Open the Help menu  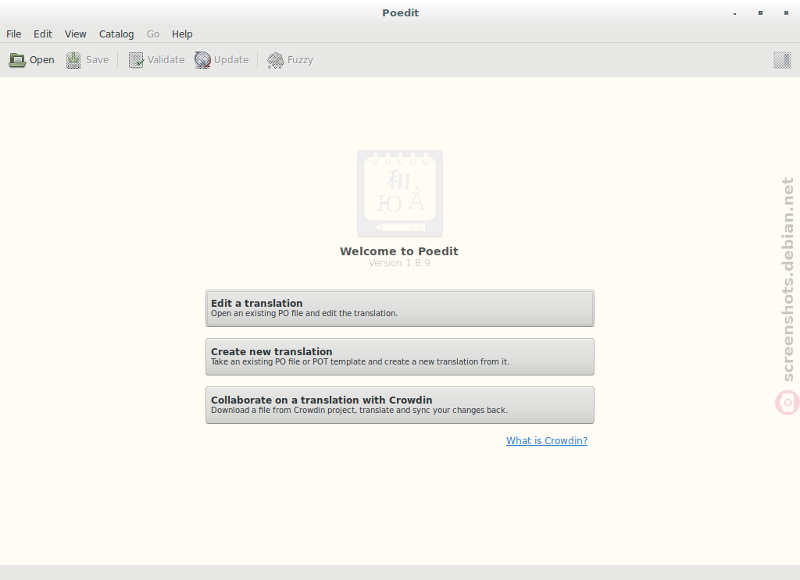[x=182, y=34]
